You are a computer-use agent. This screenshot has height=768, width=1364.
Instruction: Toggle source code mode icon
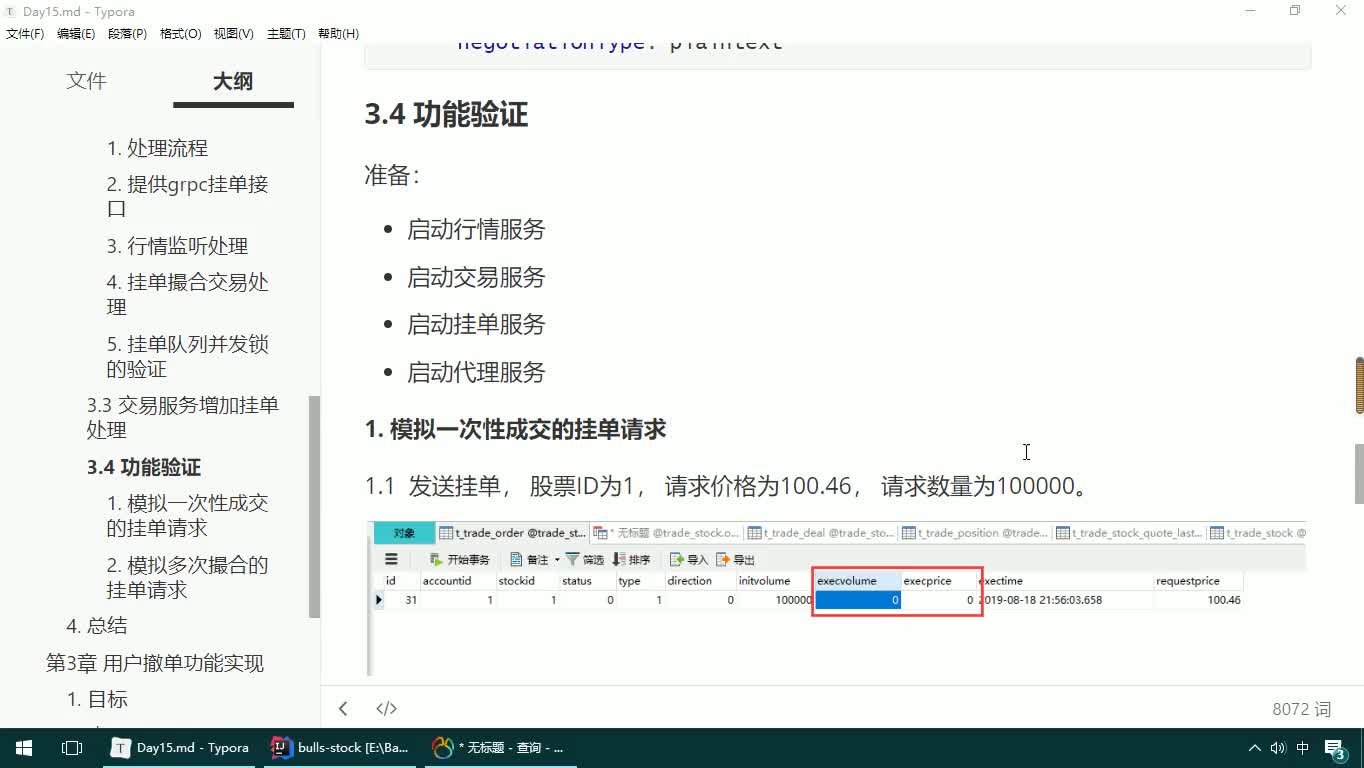386,709
